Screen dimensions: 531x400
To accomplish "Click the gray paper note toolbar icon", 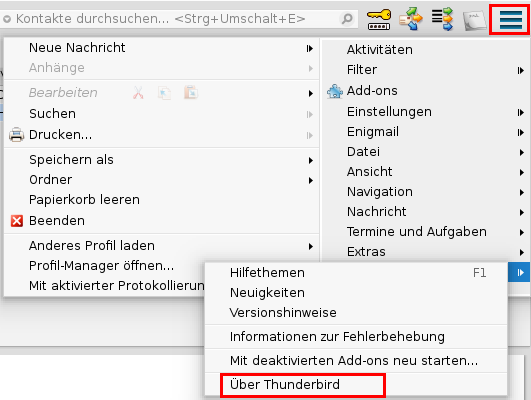I will pos(474,20).
